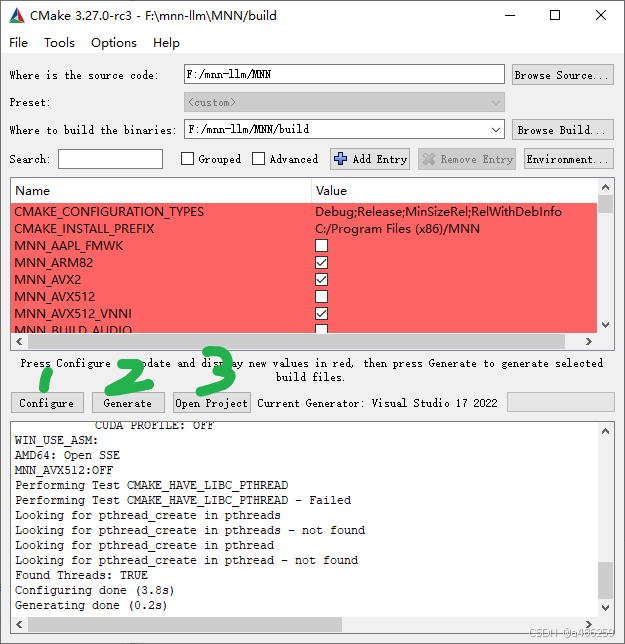This screenshot has height=644, width=625.
Task: Open the File menu
Action: coord(18,43)
